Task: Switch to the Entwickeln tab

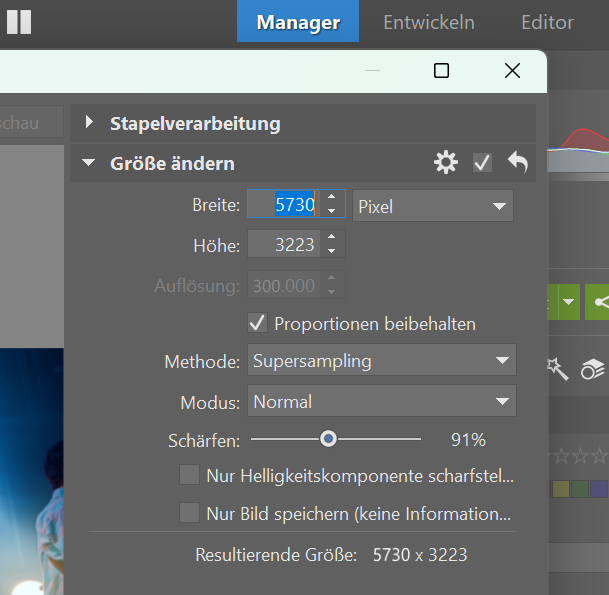Action: (x=429, y=22)
